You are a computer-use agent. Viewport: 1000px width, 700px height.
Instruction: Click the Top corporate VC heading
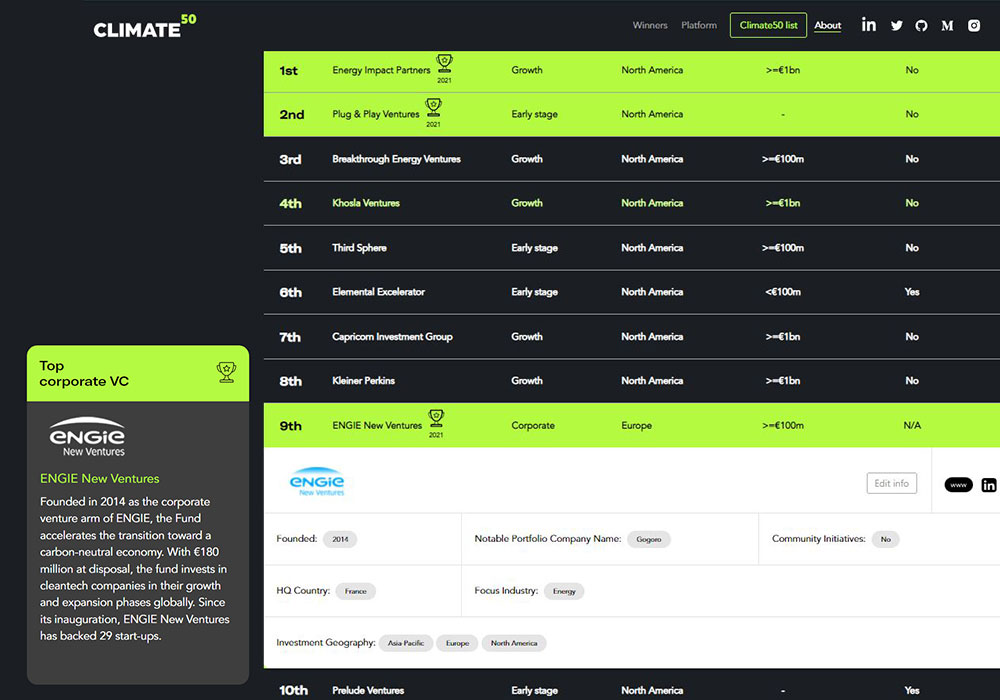tap(84, 374)
